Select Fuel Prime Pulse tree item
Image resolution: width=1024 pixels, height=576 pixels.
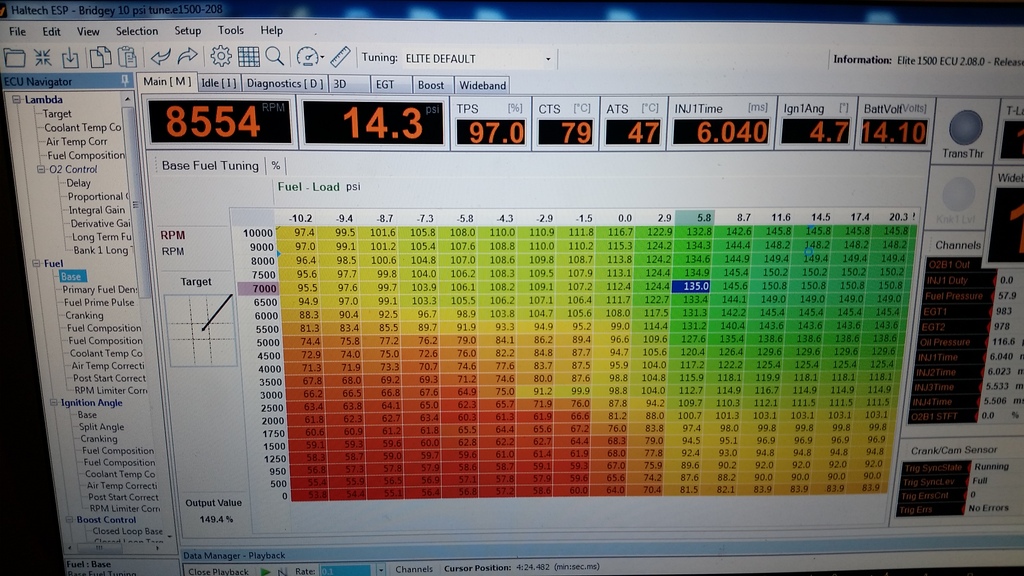pyautogui.click(x=99, y=302)
